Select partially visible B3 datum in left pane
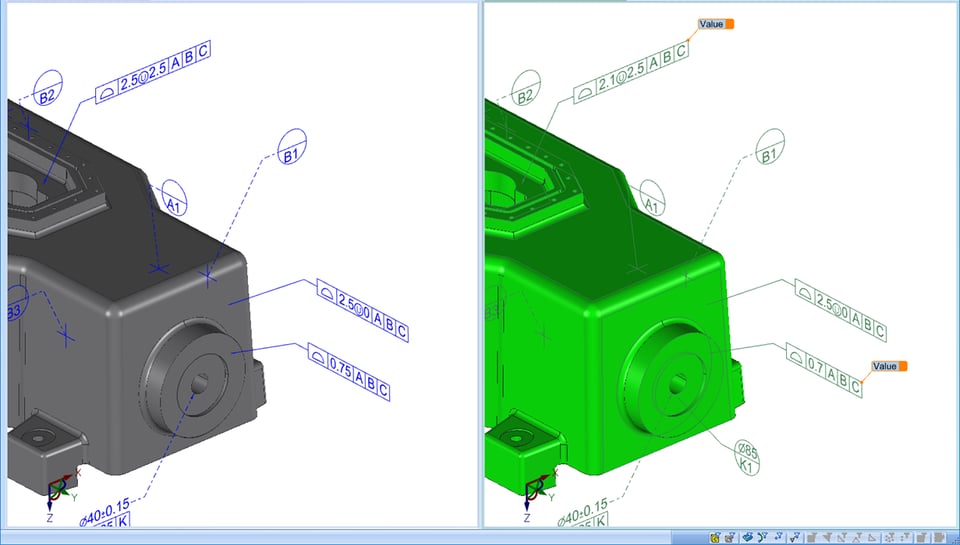 [16, 304]
